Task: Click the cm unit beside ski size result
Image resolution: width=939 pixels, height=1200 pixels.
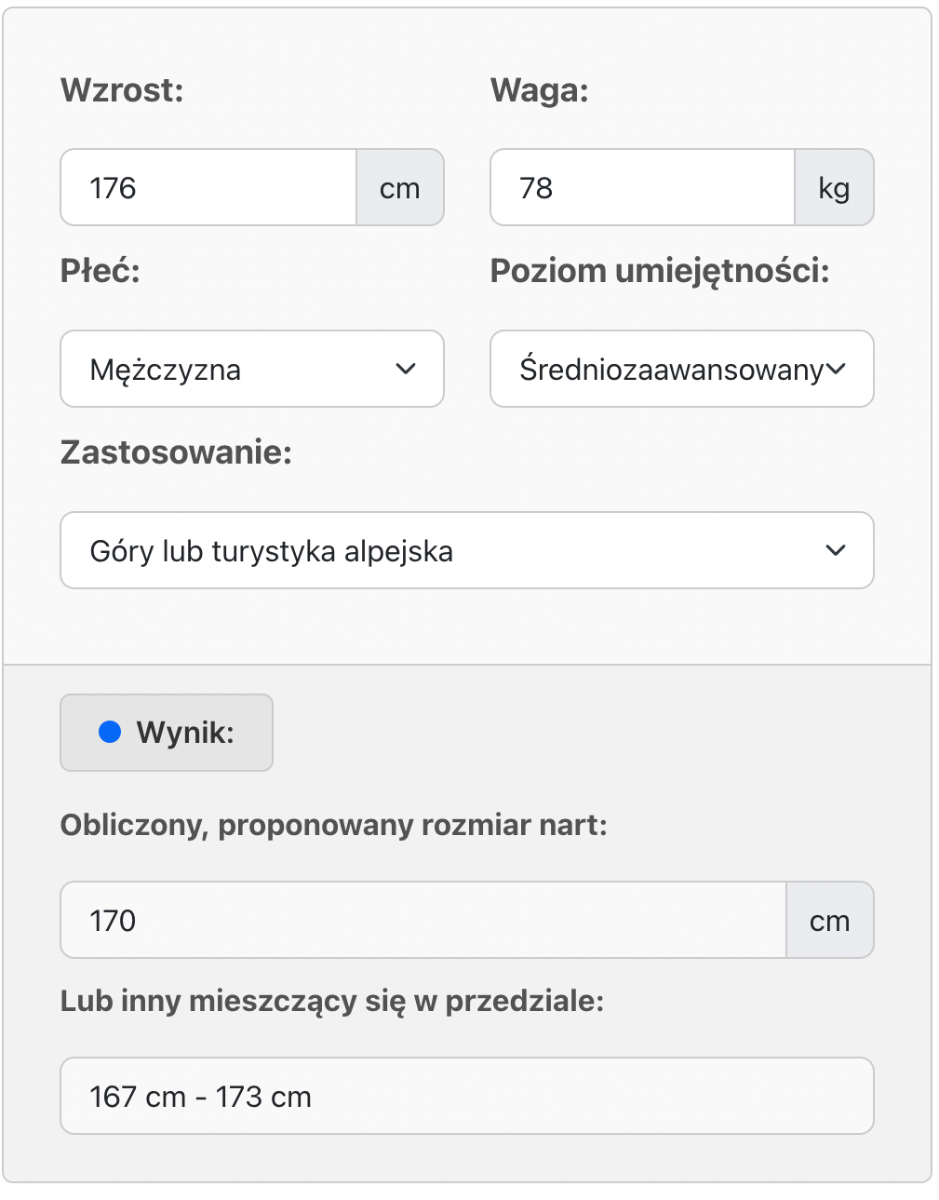Action: 830,920
